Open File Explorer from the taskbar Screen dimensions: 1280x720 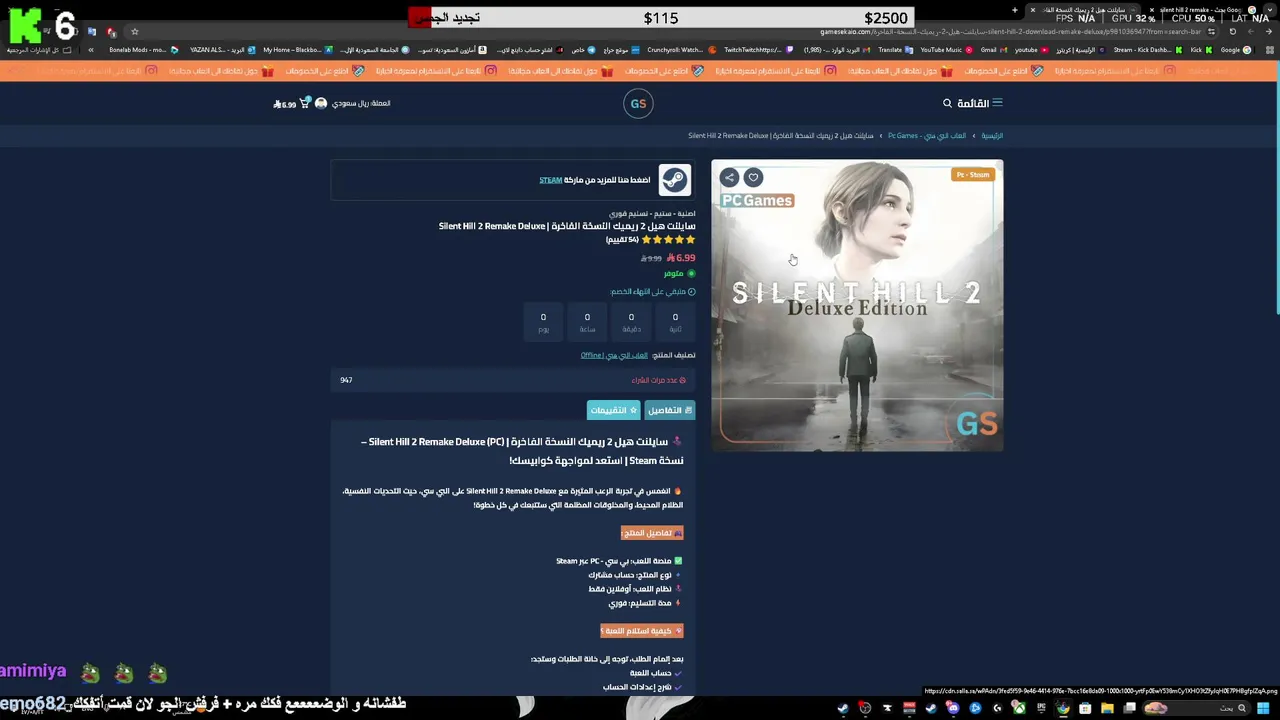click(1107, 708)
